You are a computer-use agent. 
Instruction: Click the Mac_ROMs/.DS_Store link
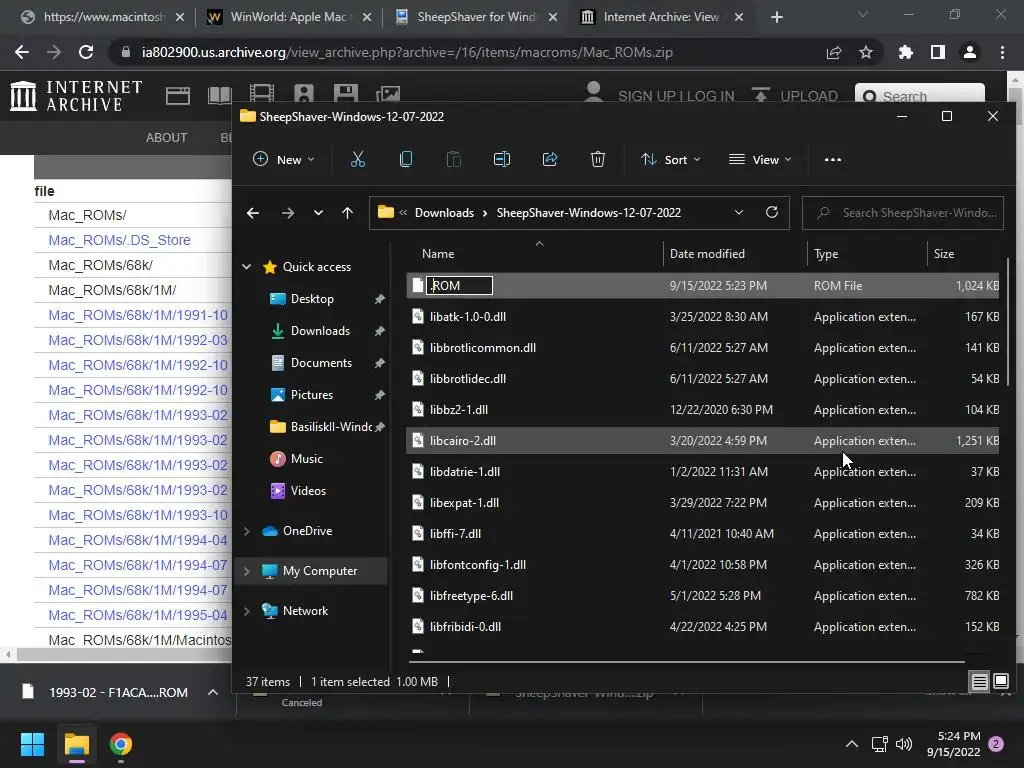click(x=120, y=240)
